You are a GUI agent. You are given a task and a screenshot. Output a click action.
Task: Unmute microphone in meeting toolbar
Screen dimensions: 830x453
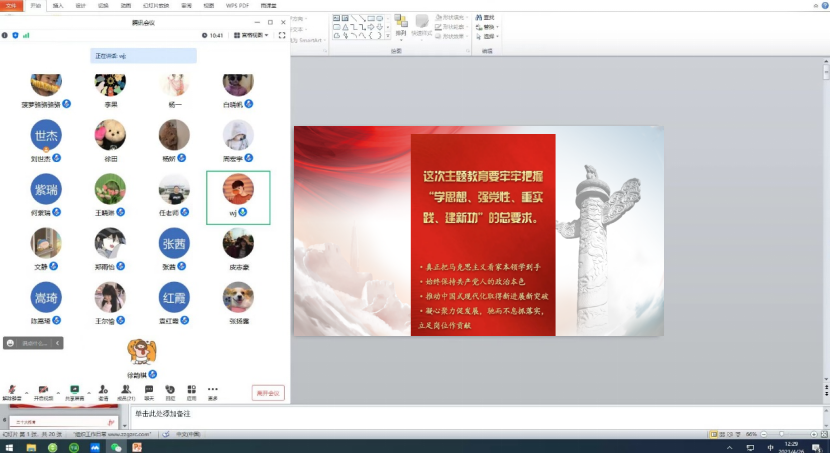tap(11, 390)
